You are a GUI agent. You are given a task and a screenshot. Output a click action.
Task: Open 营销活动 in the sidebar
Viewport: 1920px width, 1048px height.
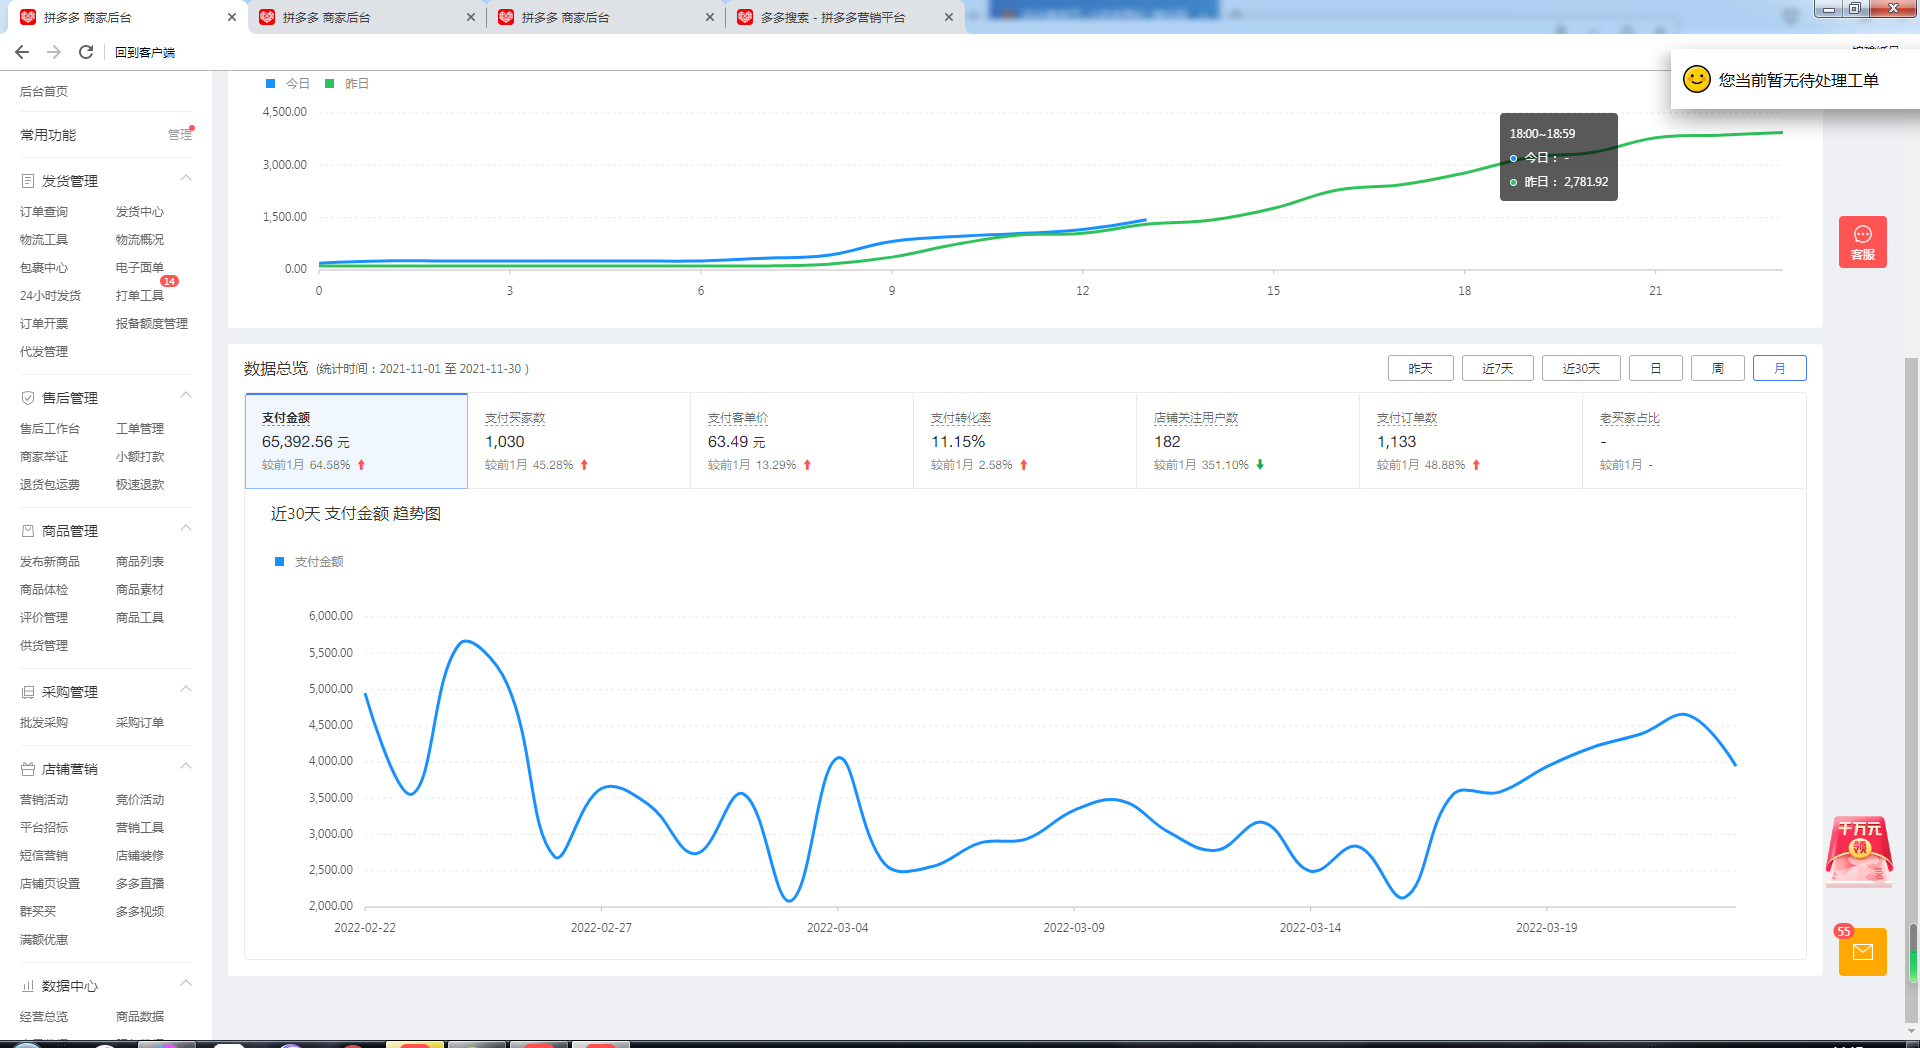(44, 800)
